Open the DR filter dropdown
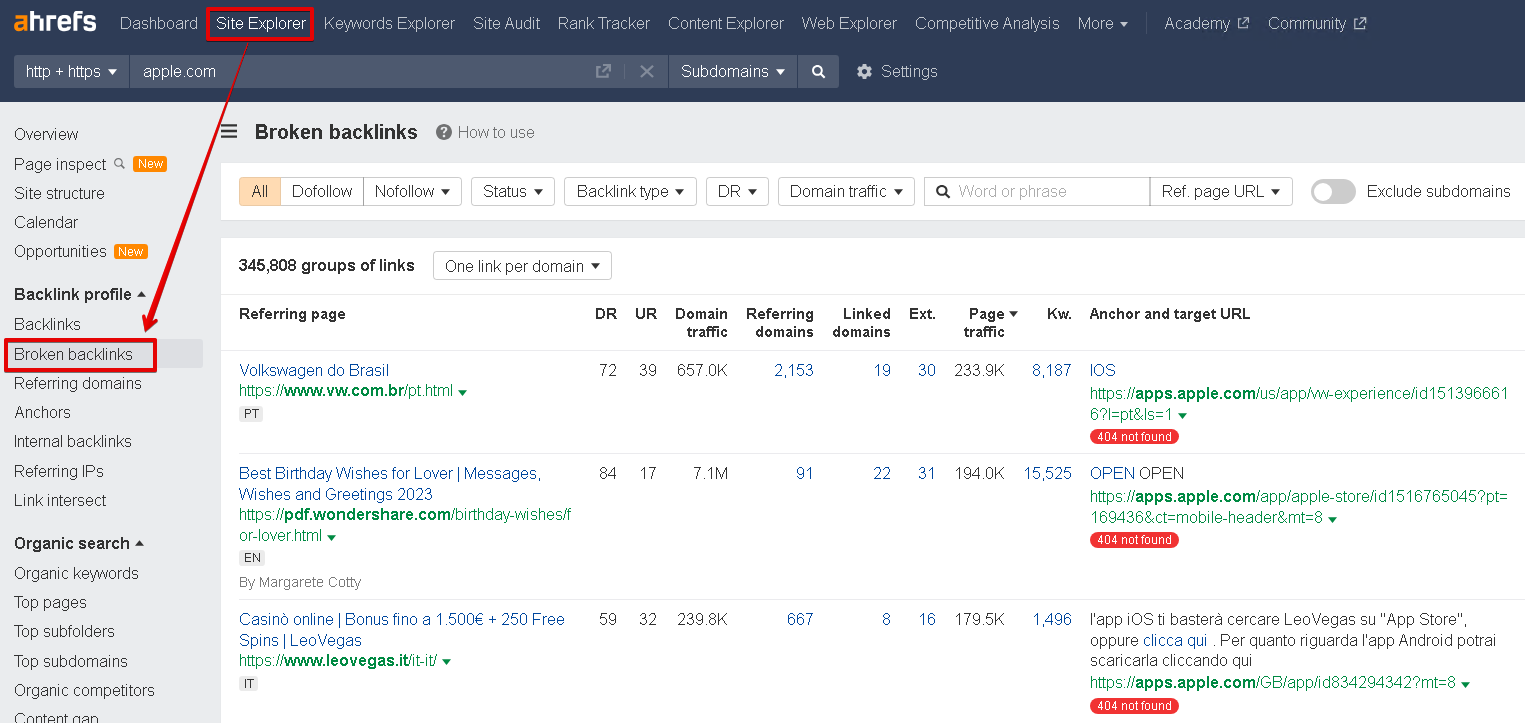 pos(737,192)
